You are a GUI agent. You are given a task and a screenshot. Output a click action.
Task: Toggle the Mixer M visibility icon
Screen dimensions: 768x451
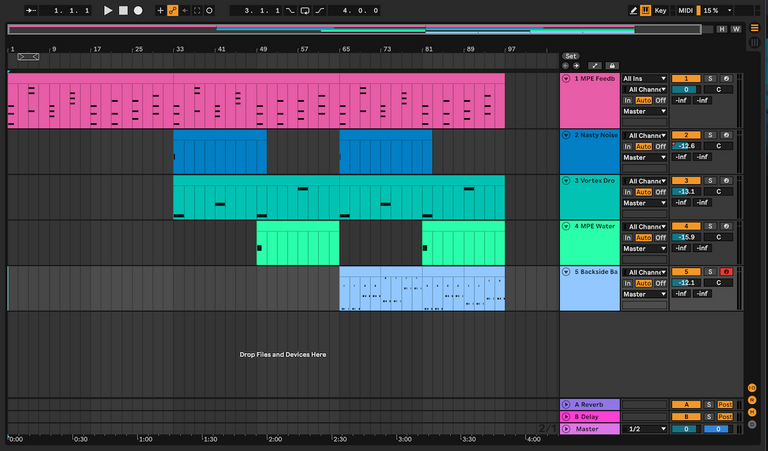tap(752, 412)
